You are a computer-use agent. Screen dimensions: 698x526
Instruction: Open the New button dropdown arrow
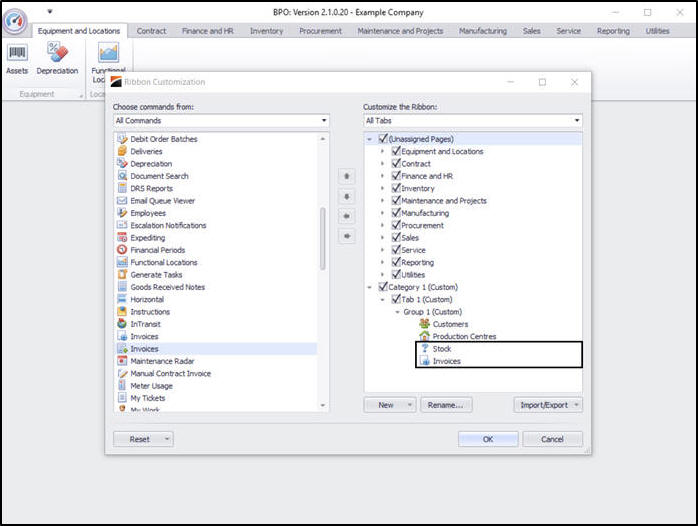410,405
